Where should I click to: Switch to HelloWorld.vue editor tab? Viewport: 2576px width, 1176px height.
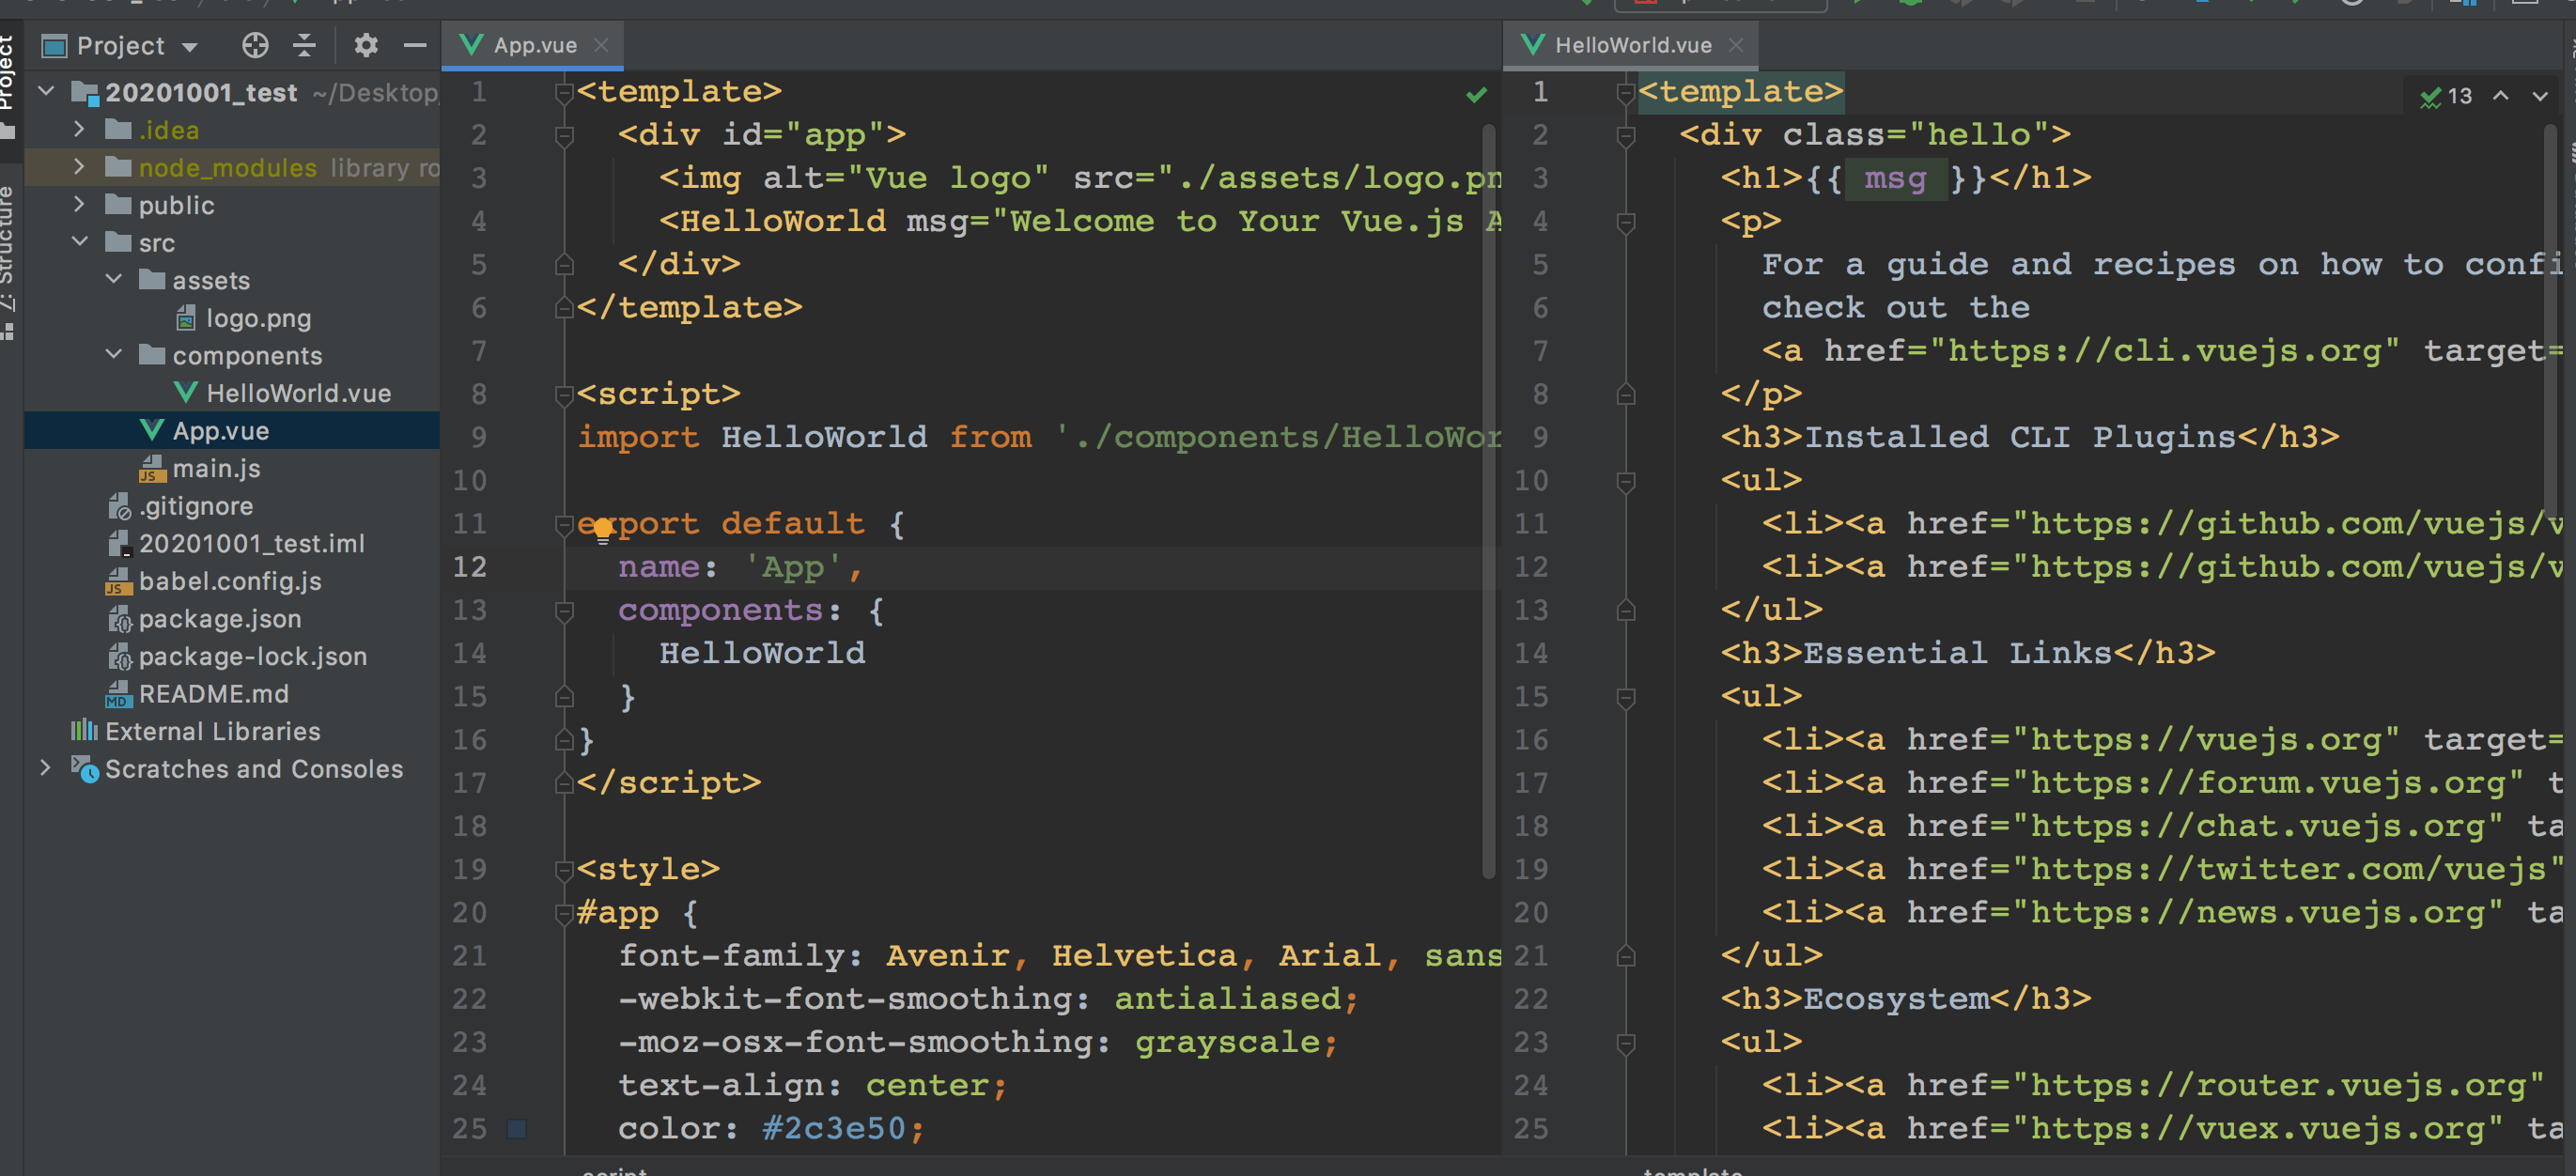(1630, 45)
